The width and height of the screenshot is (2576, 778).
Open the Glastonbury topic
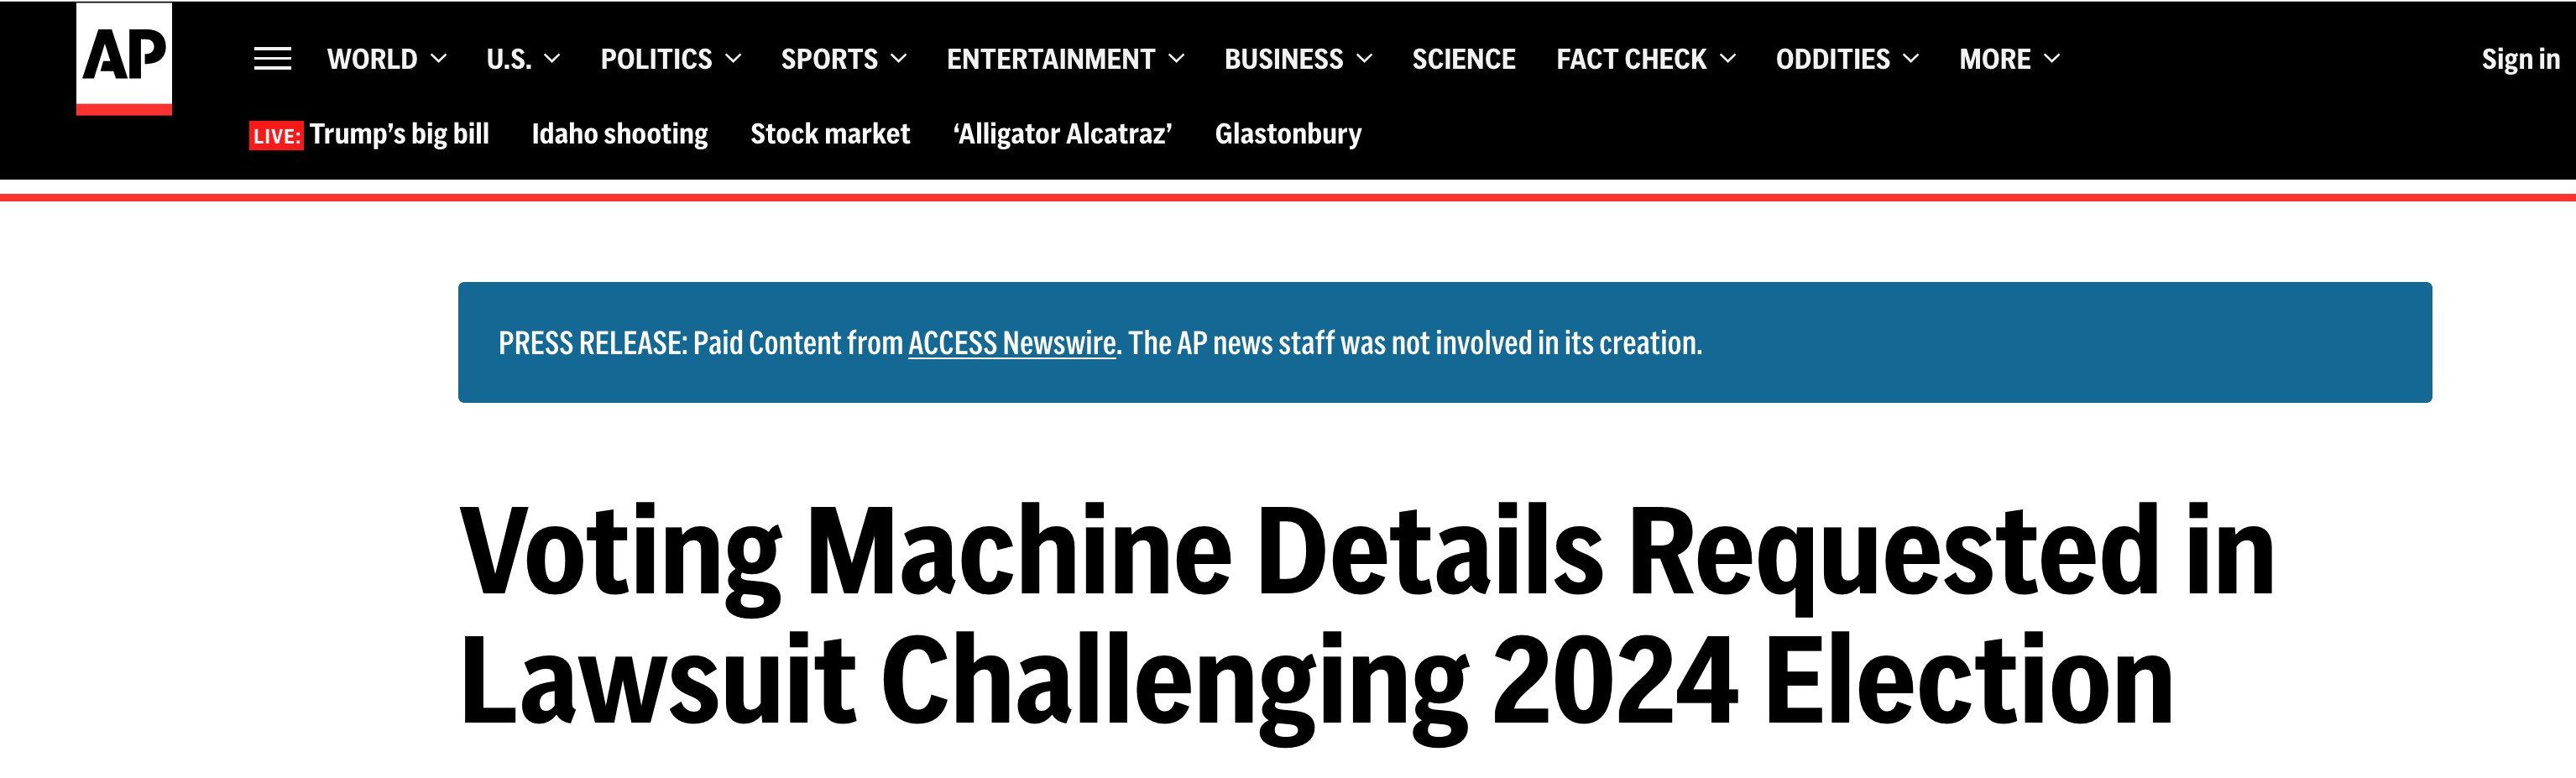(x=1288, y=134)
